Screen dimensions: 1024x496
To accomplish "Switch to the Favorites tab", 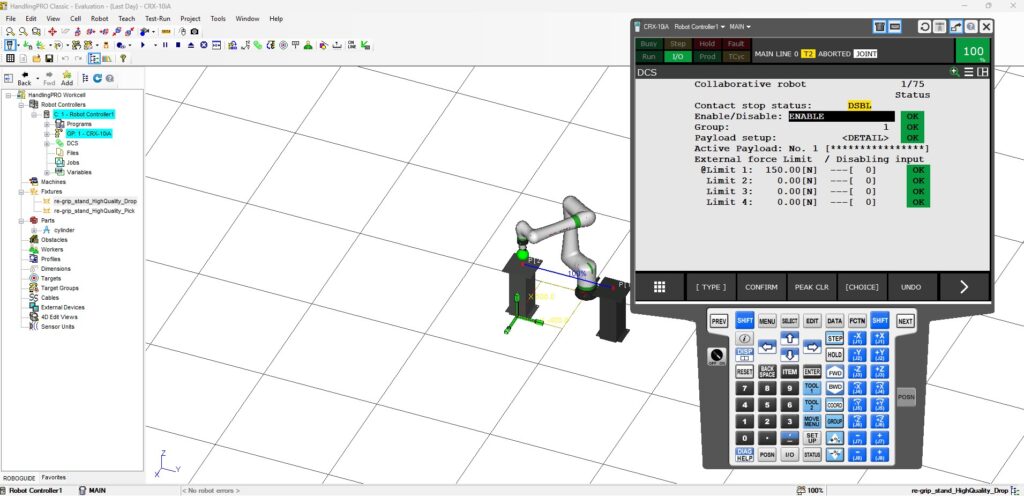I will click(x=54, y=478).
